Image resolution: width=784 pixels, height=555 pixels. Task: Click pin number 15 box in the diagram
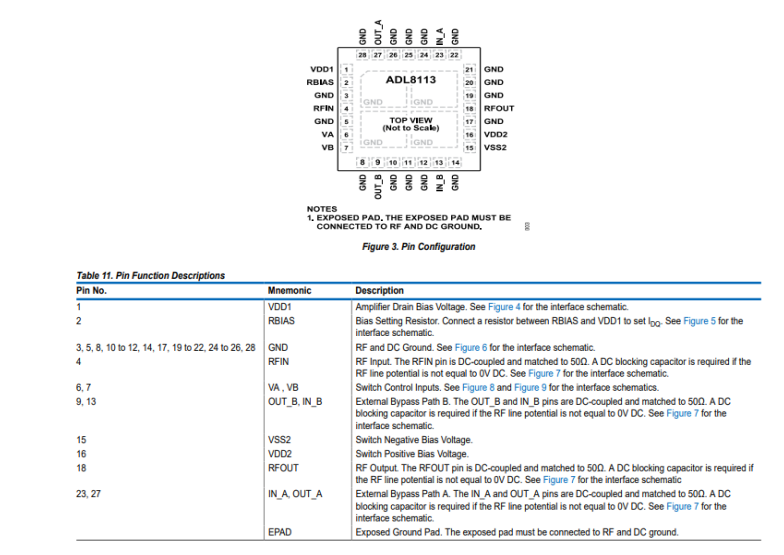pos(469,148)
